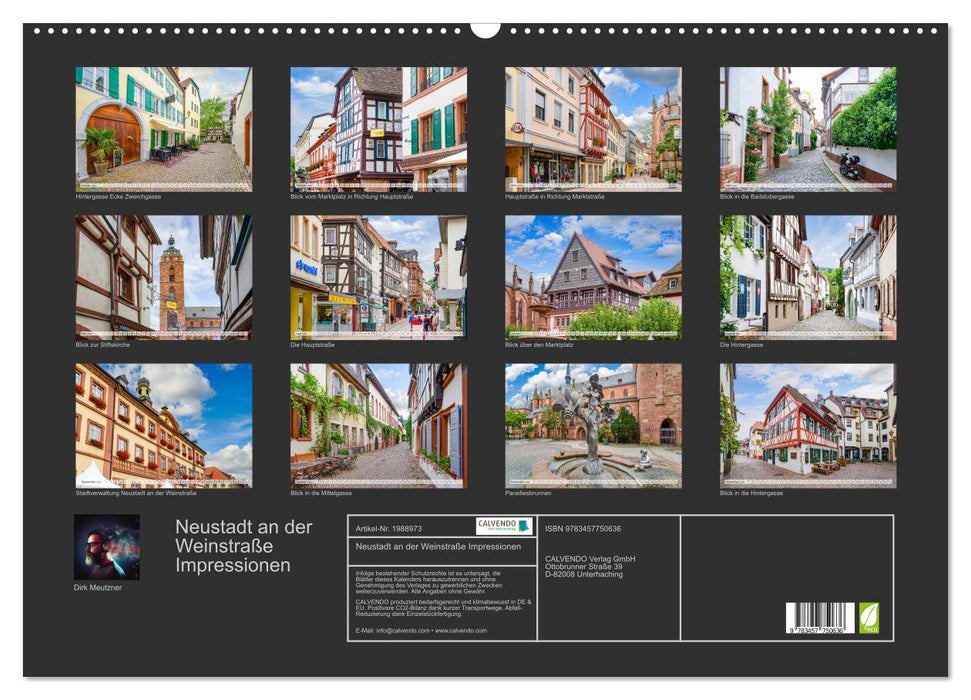Screen dimensions: 971x700
Task: Click the blue pennant in the CALVENDO logo
Action: (x=525, y=525)
